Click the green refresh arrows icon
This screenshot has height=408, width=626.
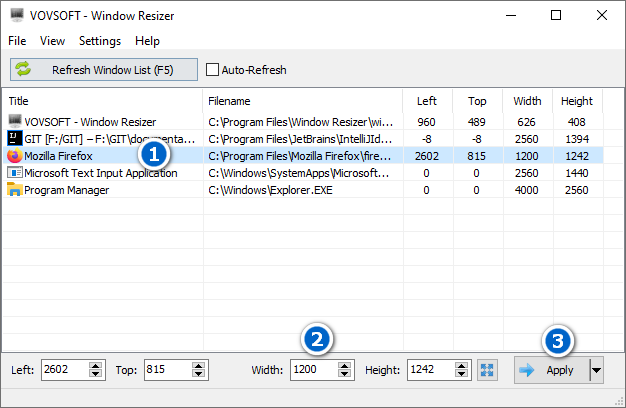pyautogui.click(x=23, y=69)
